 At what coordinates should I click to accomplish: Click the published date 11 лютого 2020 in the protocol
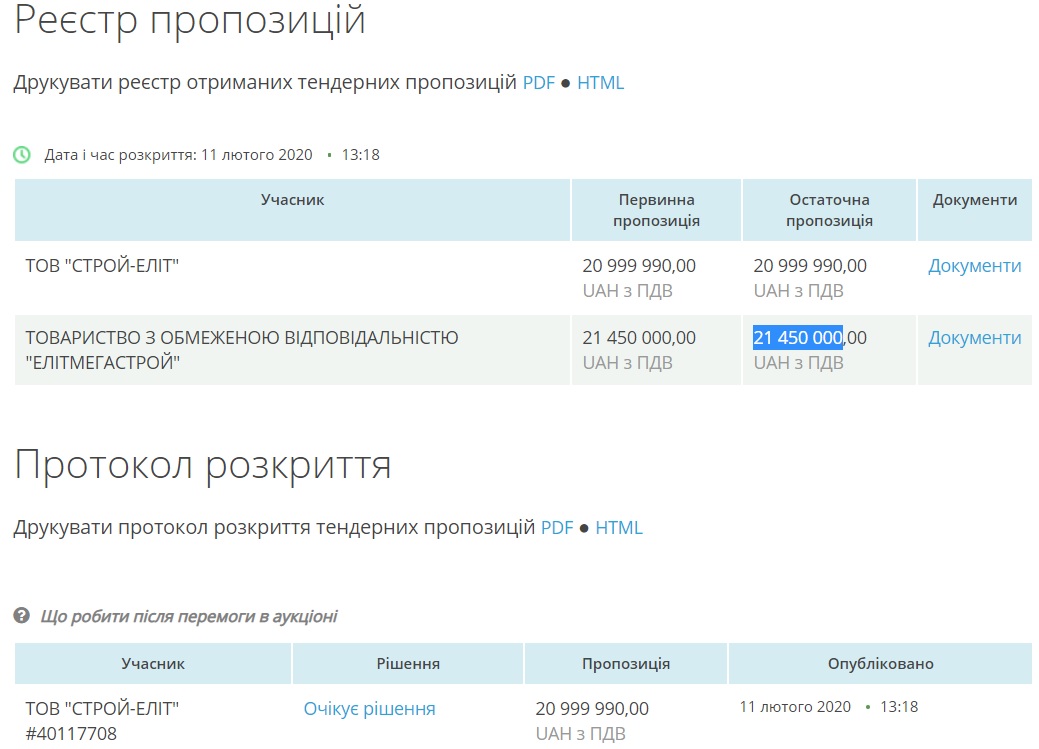point(794,707)
